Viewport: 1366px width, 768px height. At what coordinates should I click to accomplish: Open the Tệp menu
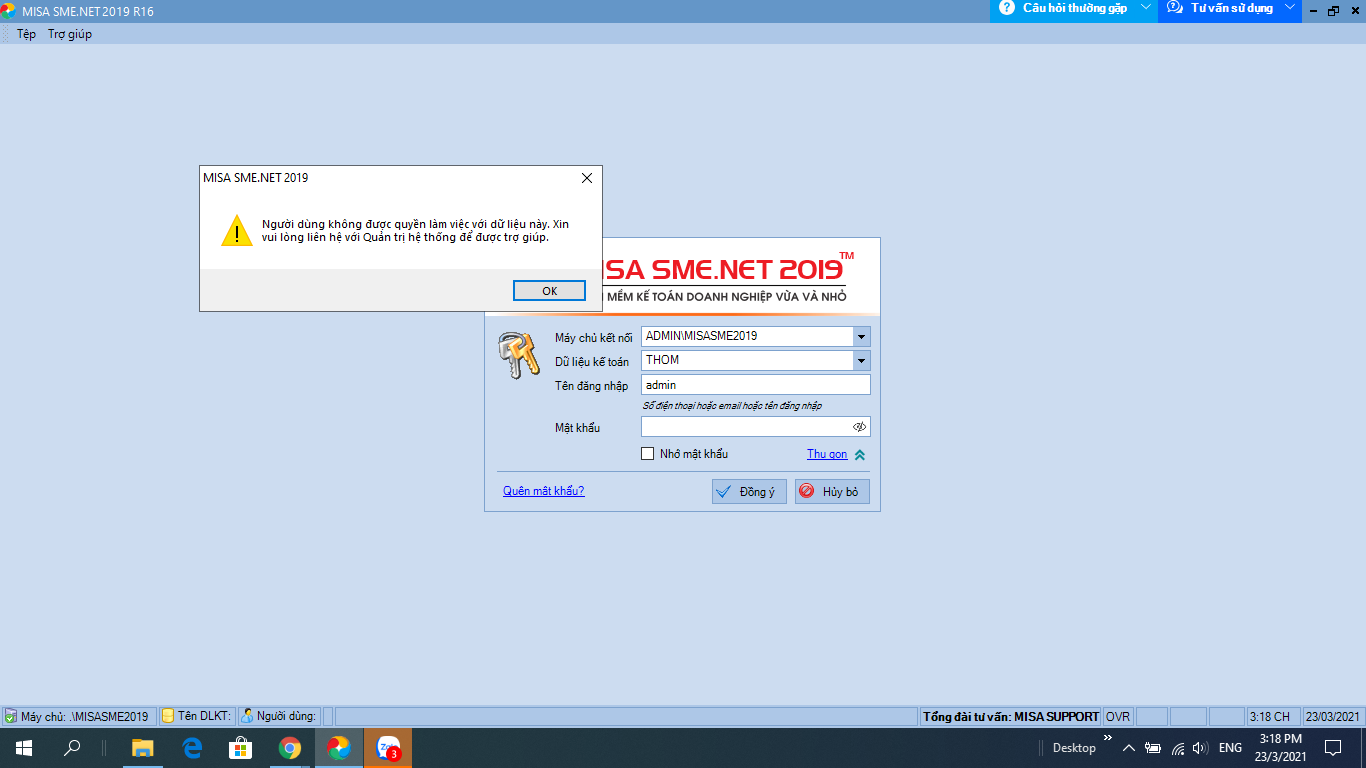tap(26, 34)
